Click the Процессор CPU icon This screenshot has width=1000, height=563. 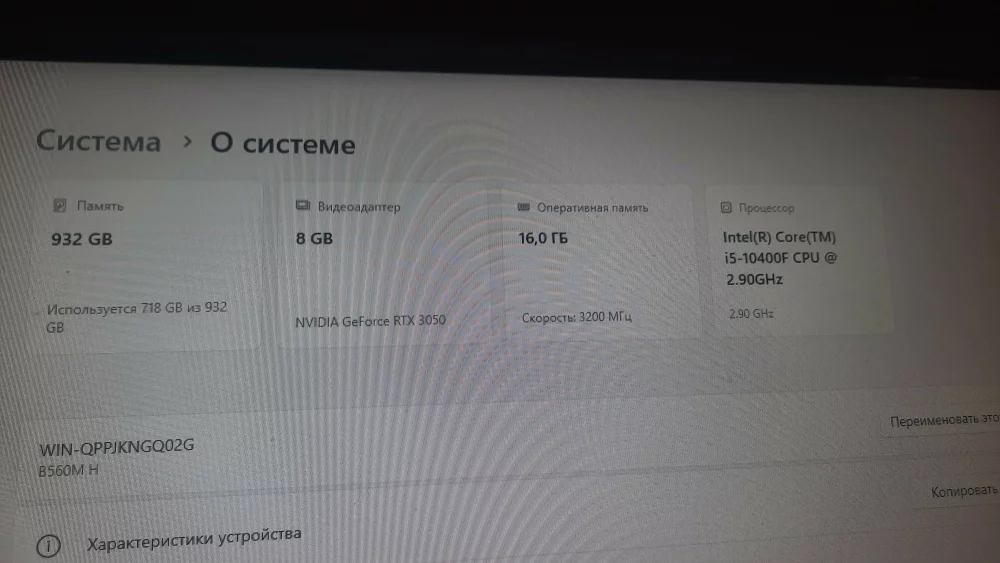pos(726,207)
